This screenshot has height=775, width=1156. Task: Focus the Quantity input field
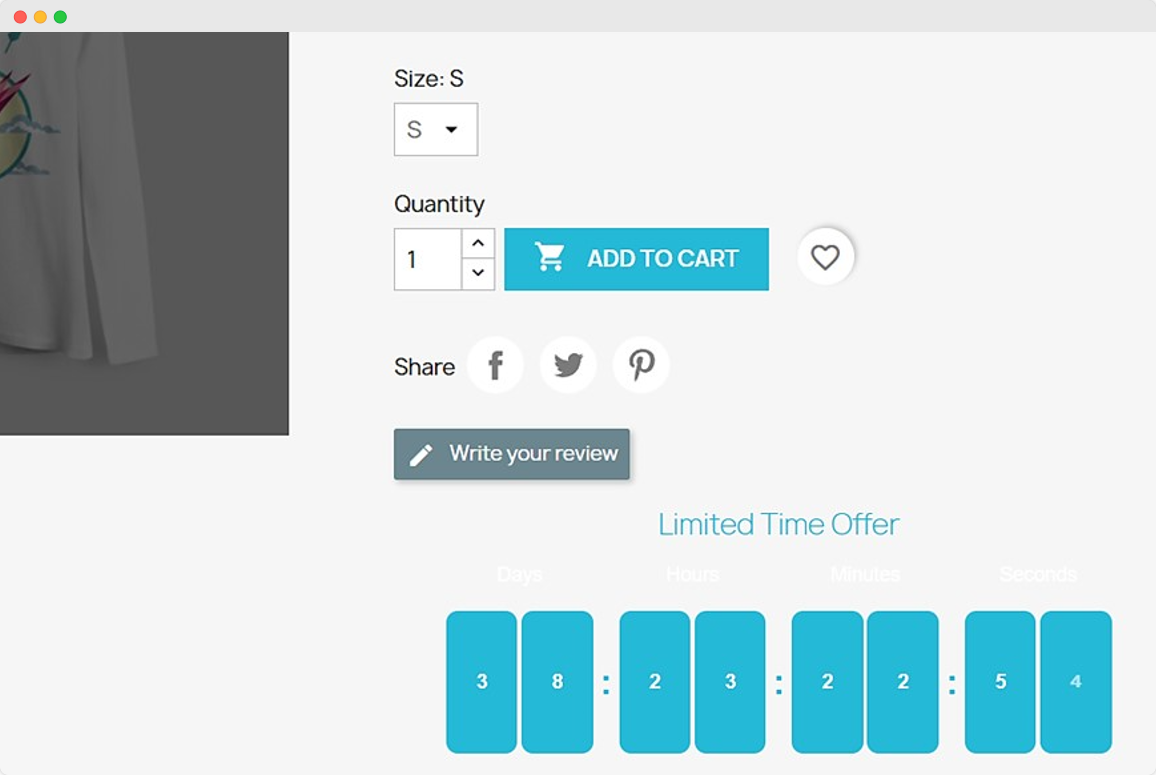coord(428,260)
